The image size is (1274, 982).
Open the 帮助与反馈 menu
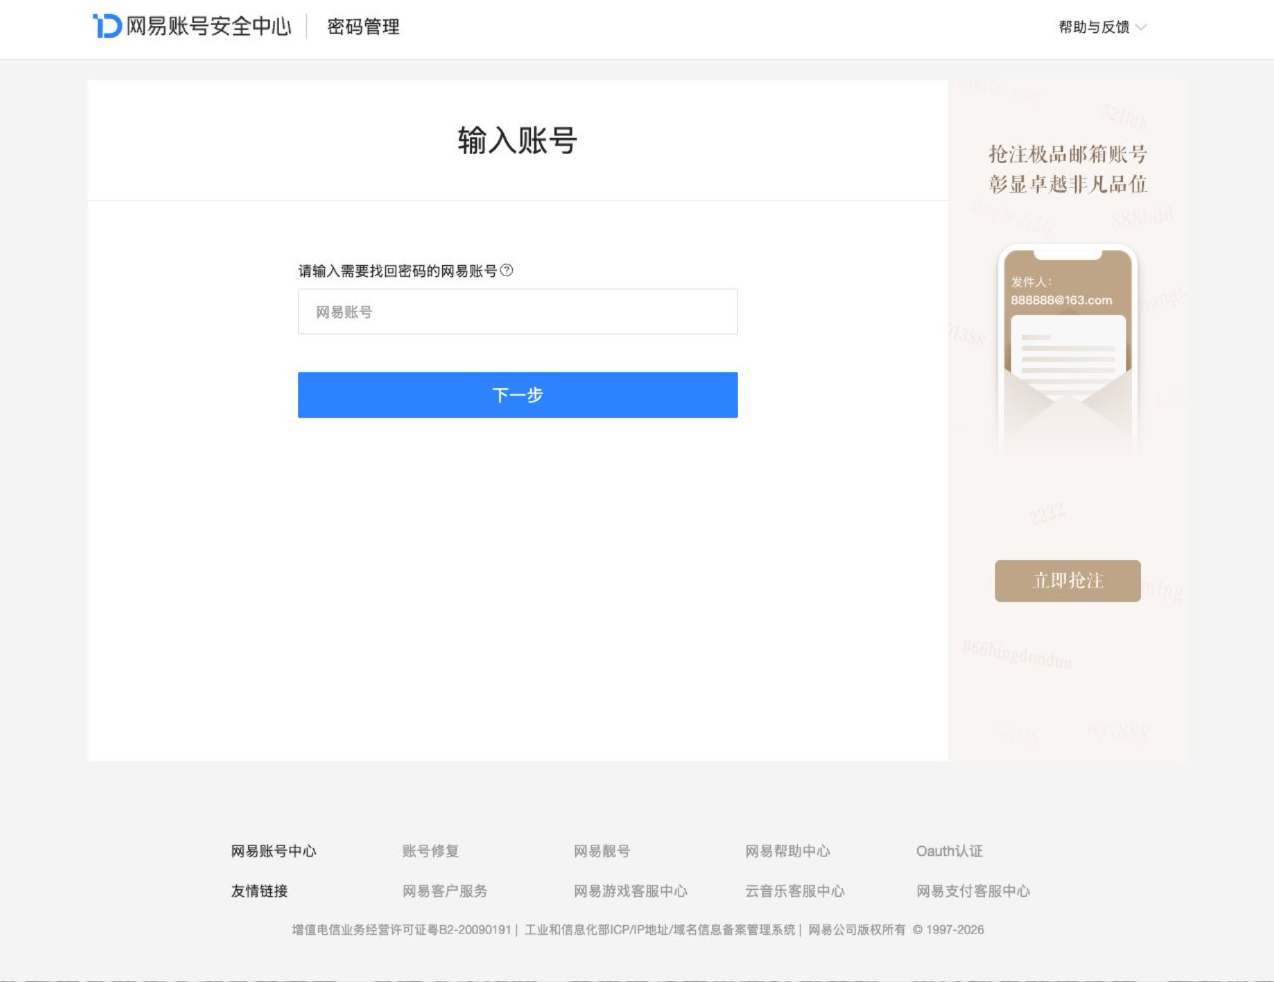pos(1094,27)
